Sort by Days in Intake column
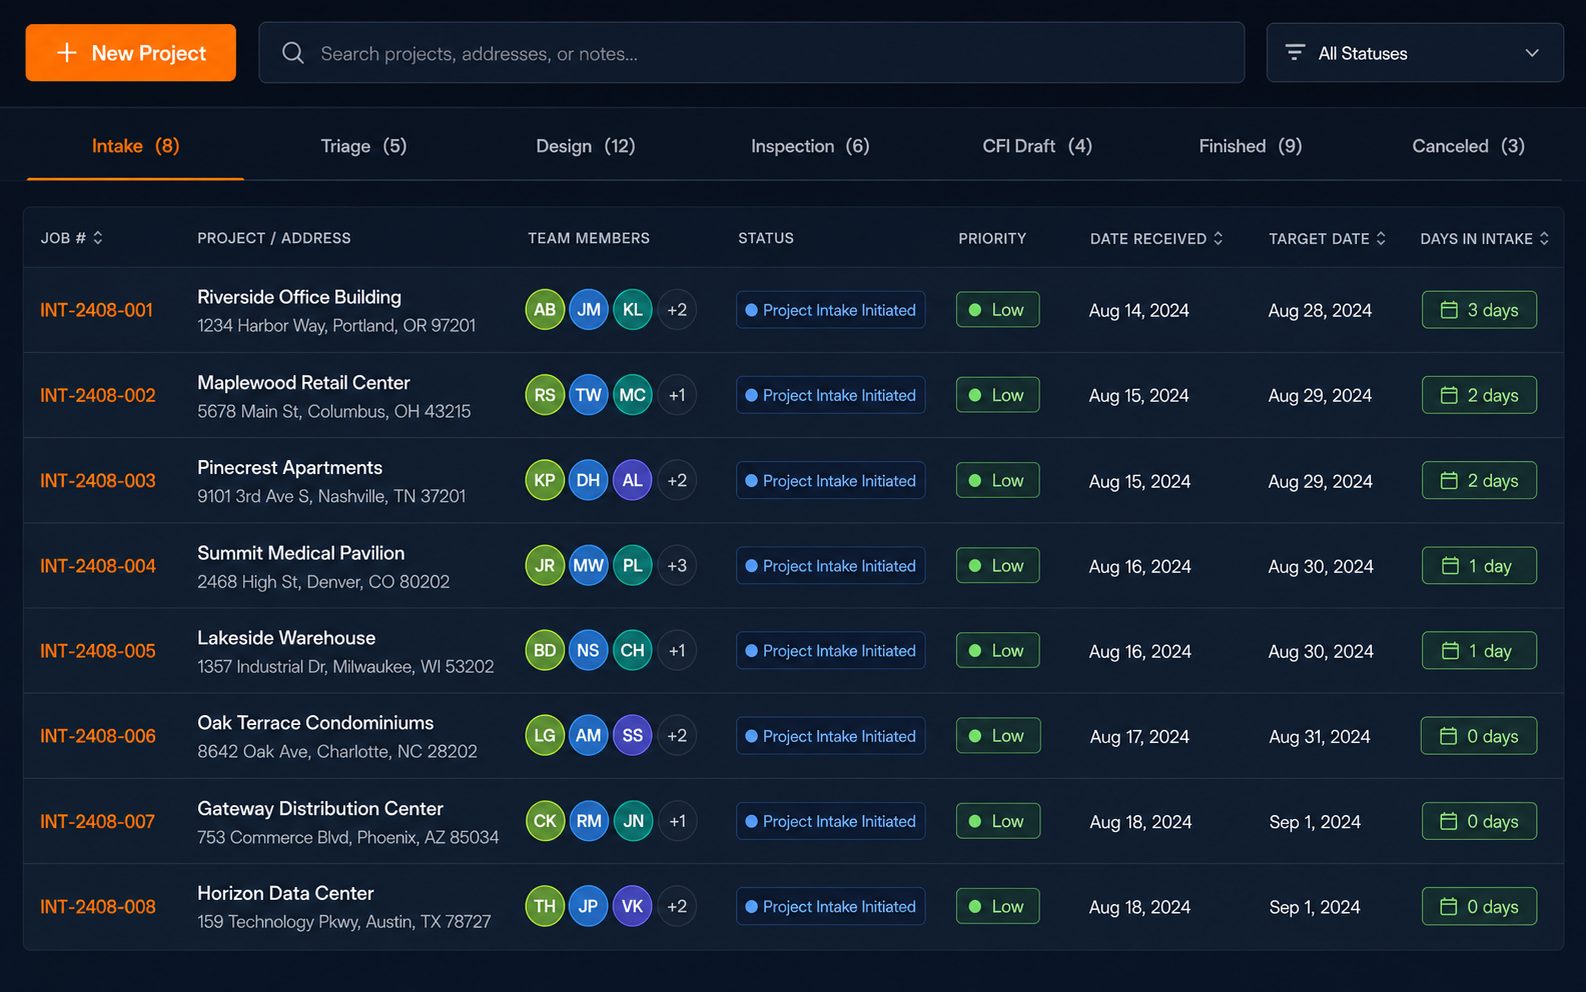Screen dimensions: 1586x992 coord(1544,238)
